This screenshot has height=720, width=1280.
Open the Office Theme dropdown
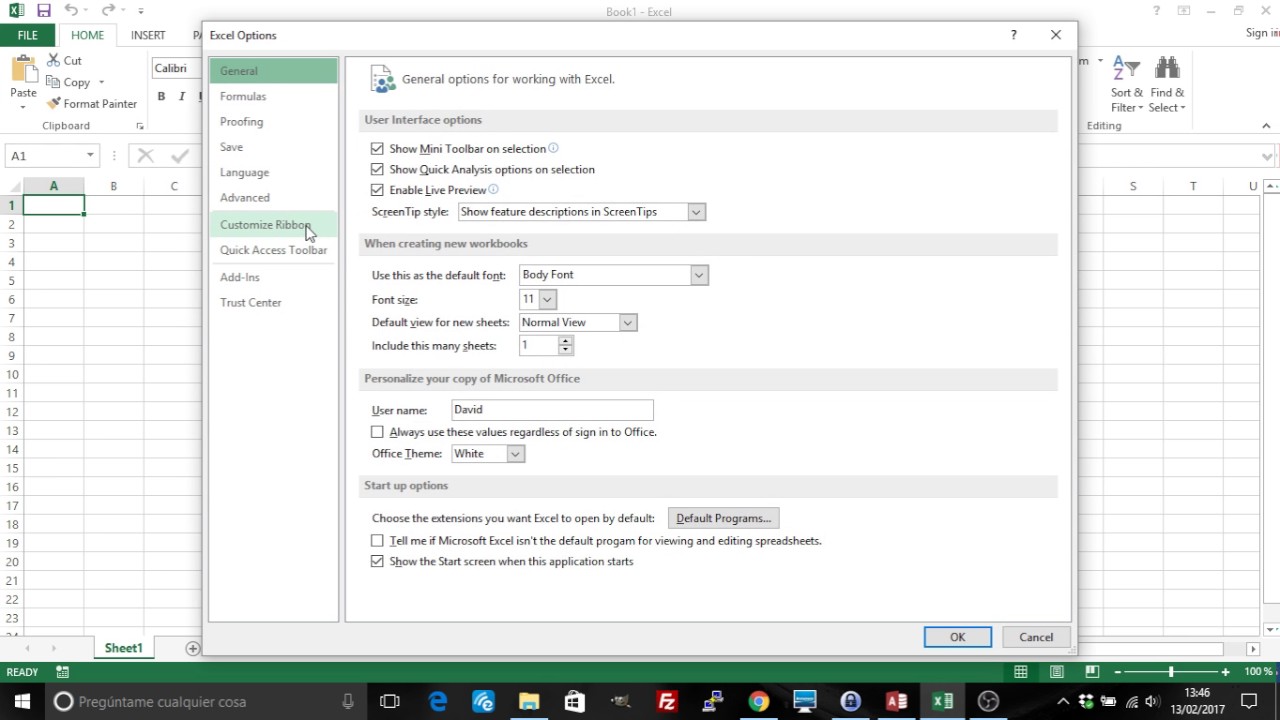pyautogui.click(x=515, y=454)
